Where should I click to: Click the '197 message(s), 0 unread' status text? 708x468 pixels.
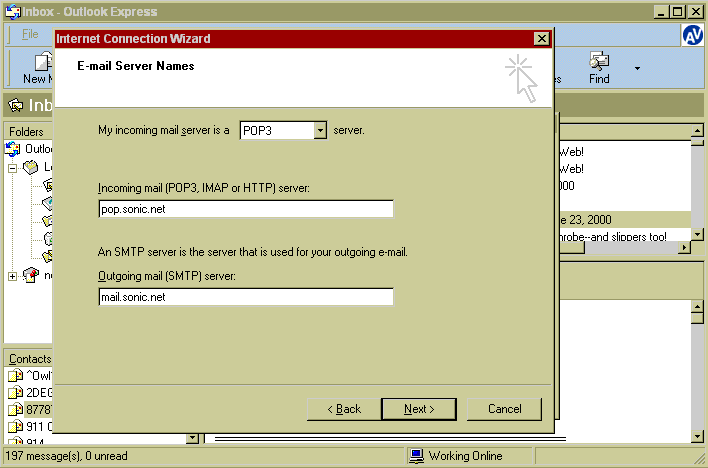pyautogui.click(x=66, y=456)
